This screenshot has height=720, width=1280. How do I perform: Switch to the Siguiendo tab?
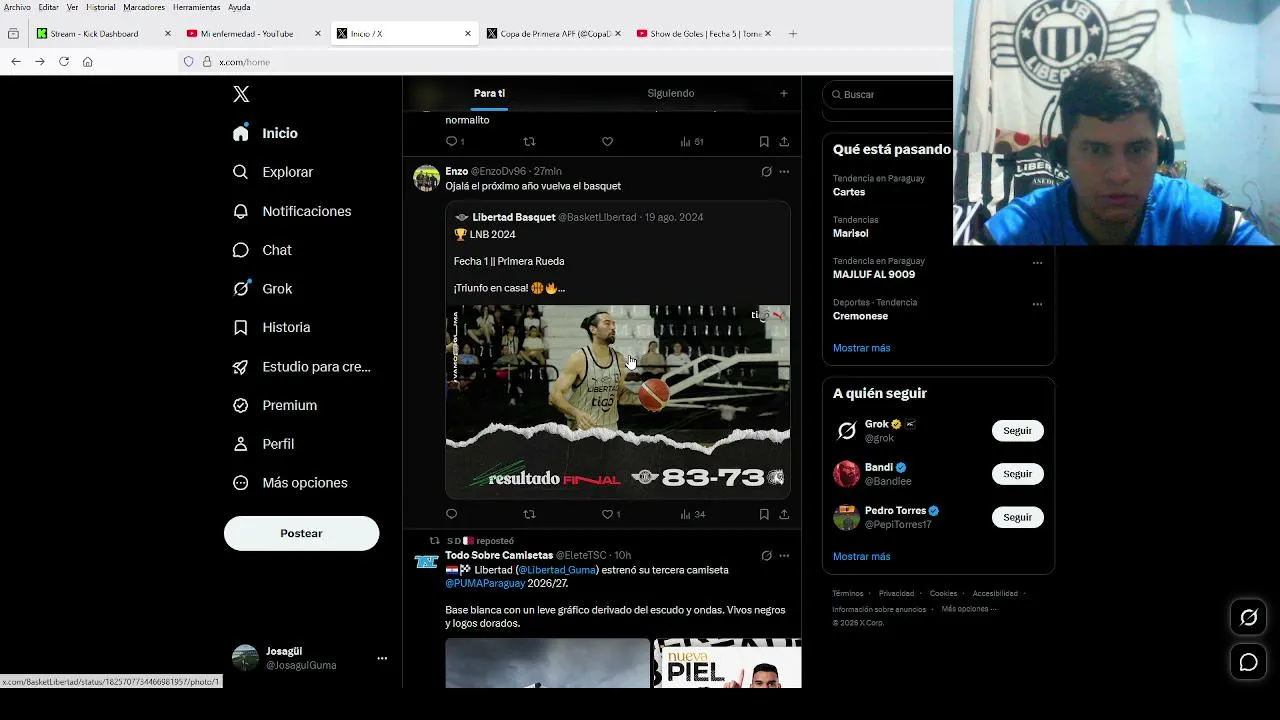coord(670,93)
